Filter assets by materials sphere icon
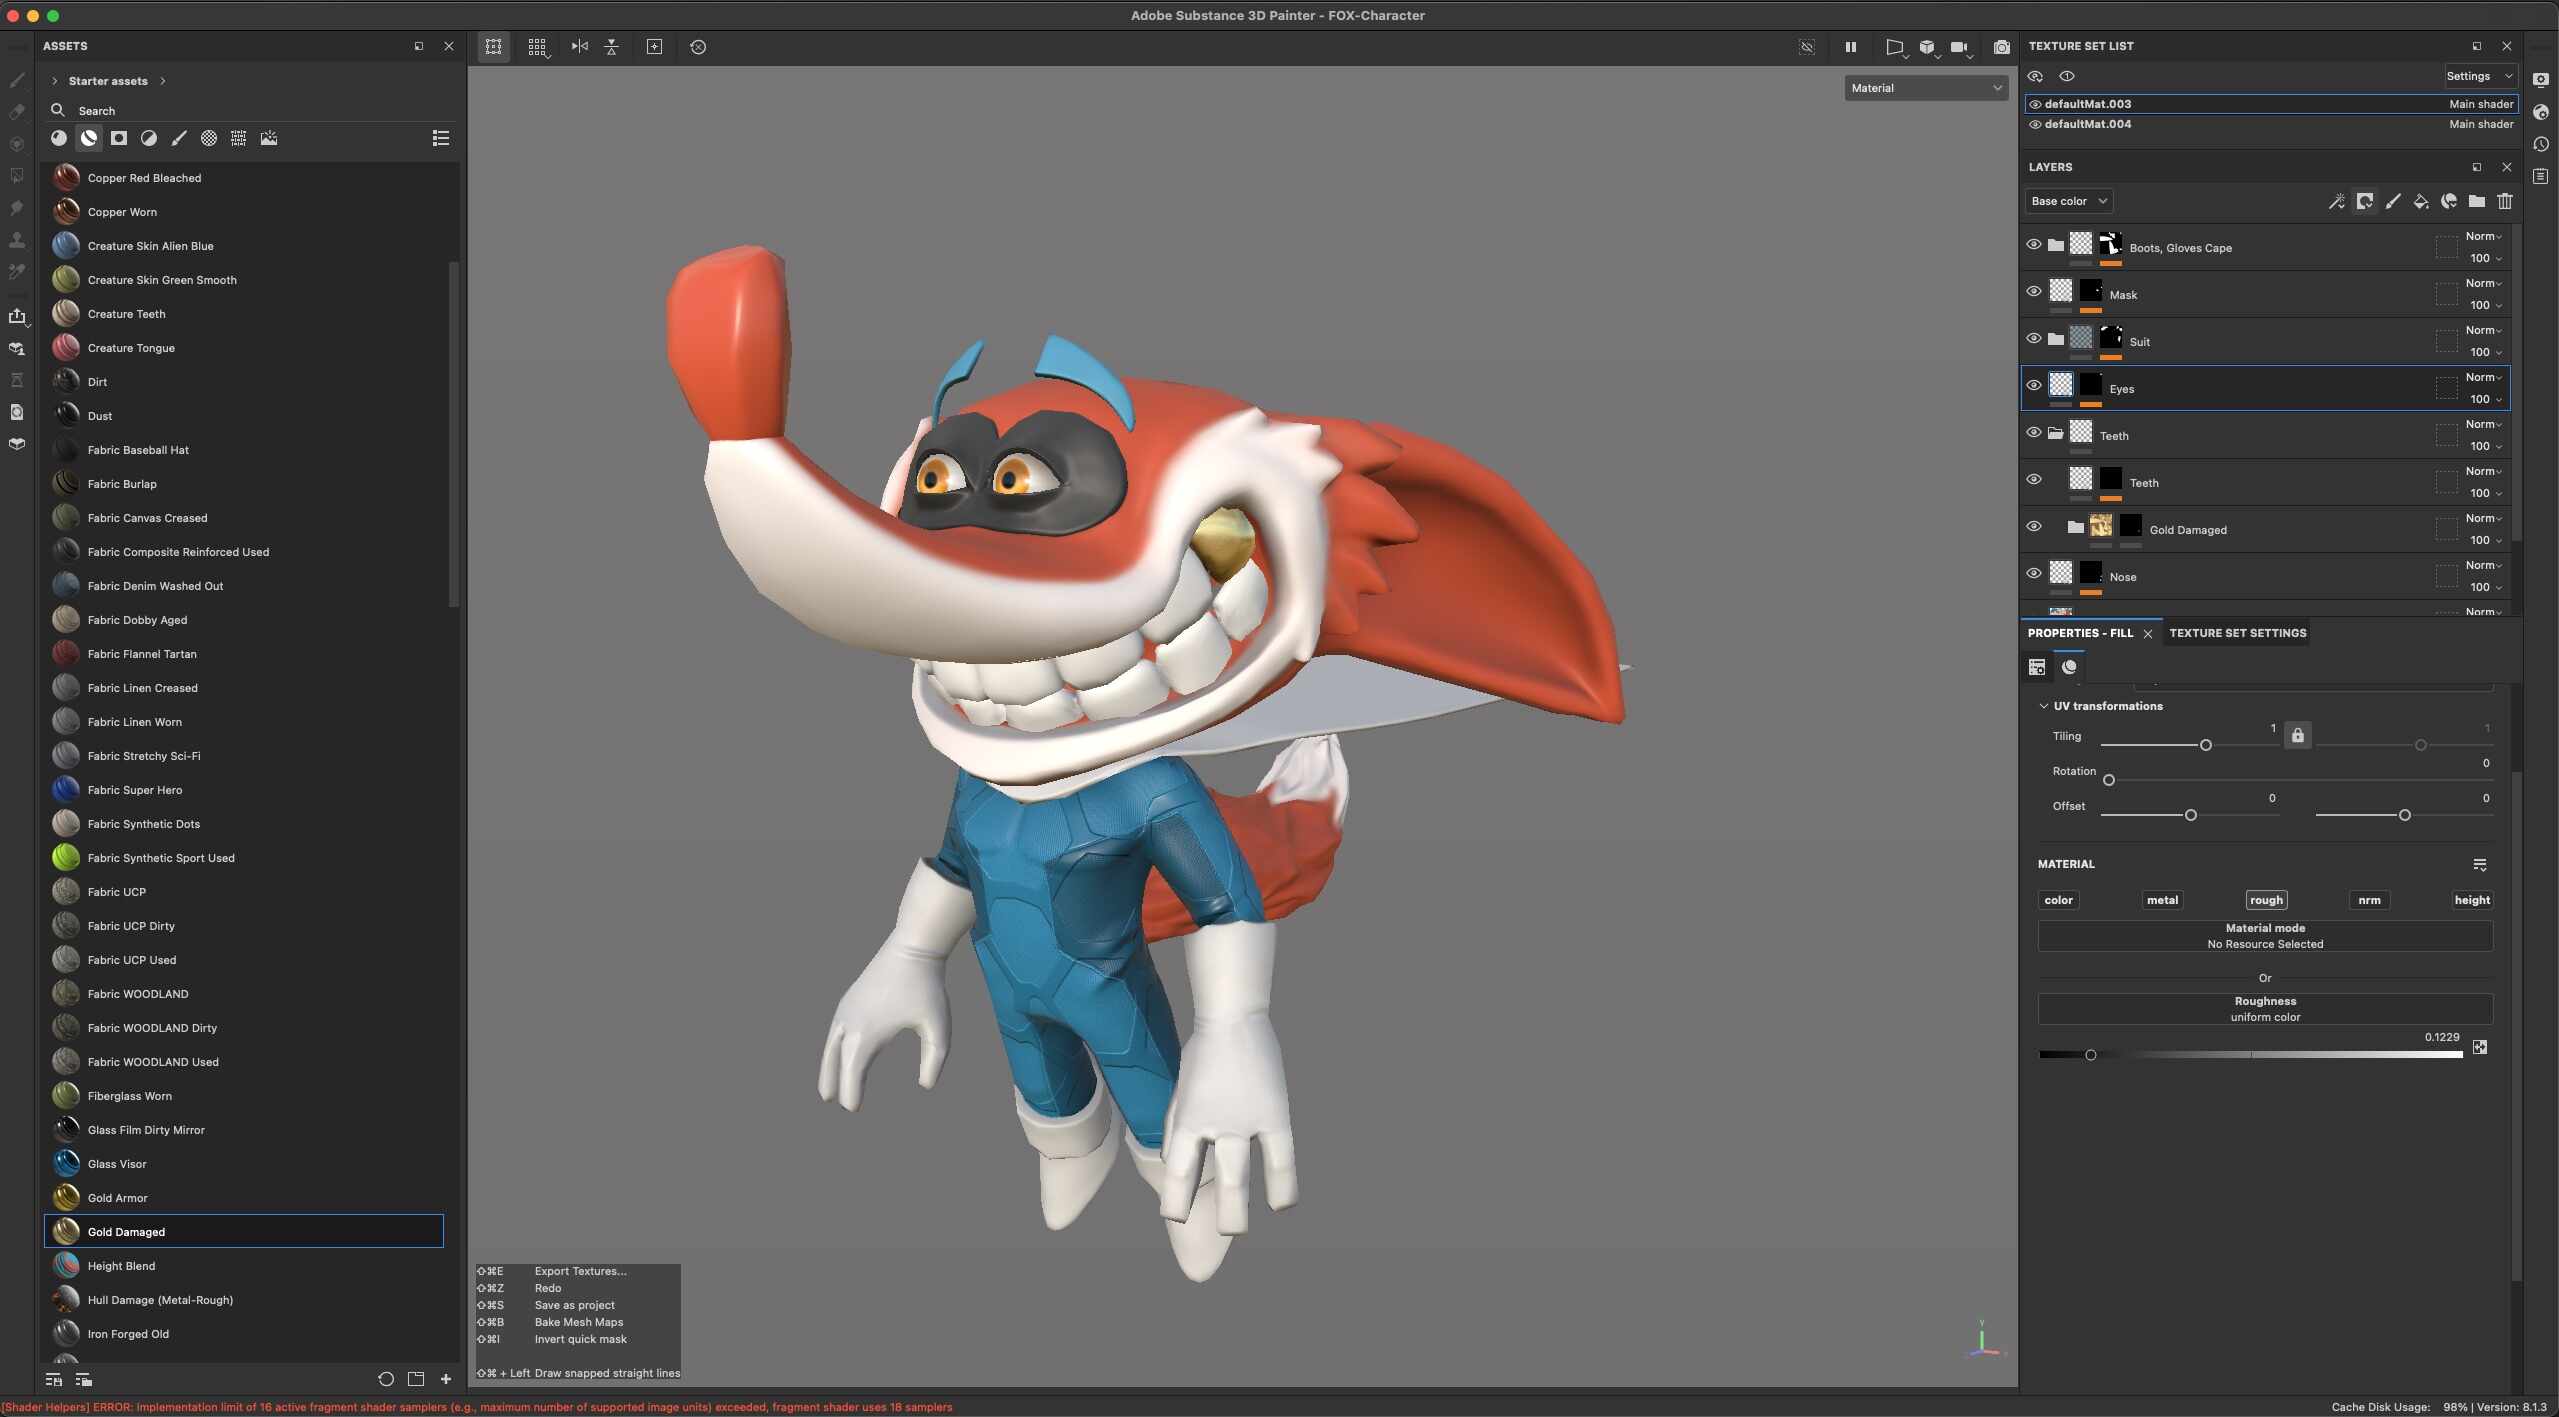Image resolution: width=2559 pixels, height=1417 pixels. click(x=59, y=138)
